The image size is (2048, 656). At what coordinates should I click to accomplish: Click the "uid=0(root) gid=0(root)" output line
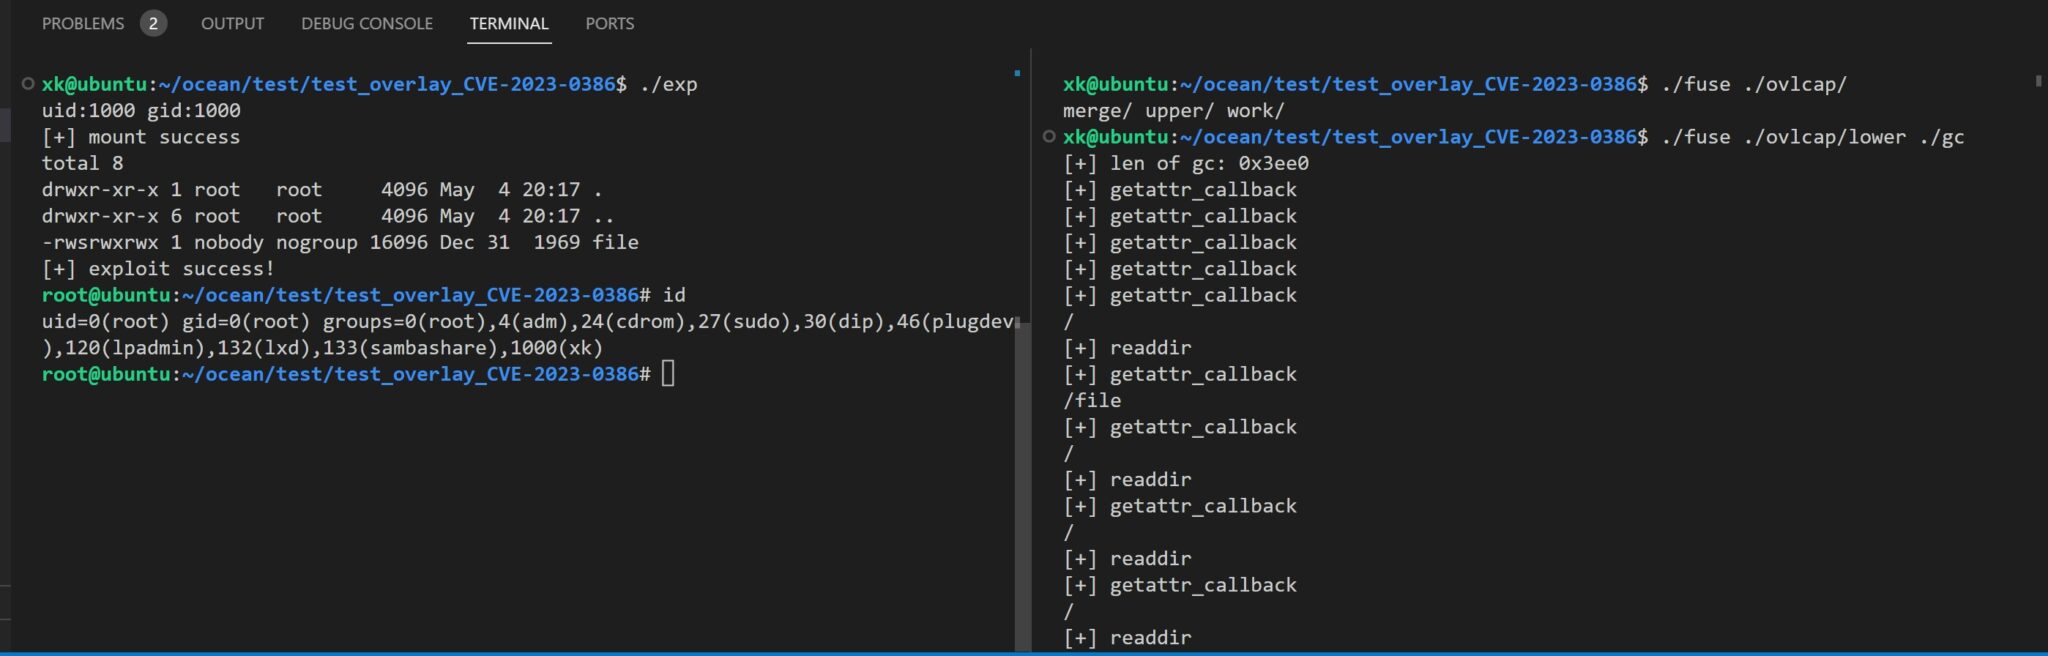coord(527,321)
